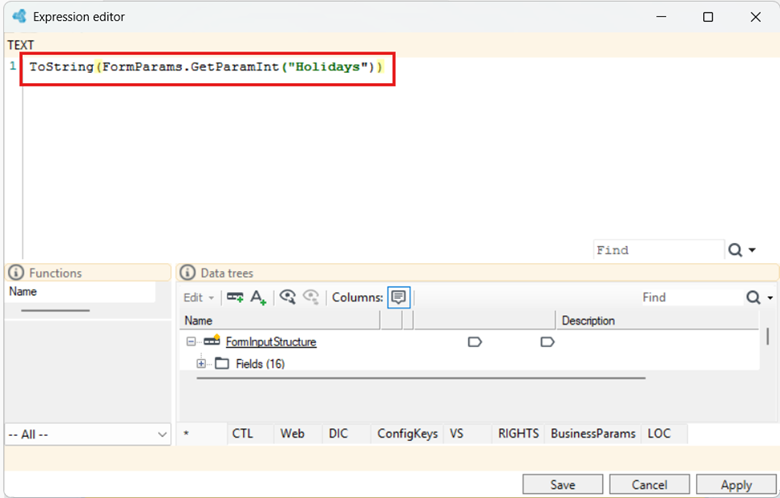Switch to the RIGHTS tab
This screenshot has height=498, width=780.
518,434
